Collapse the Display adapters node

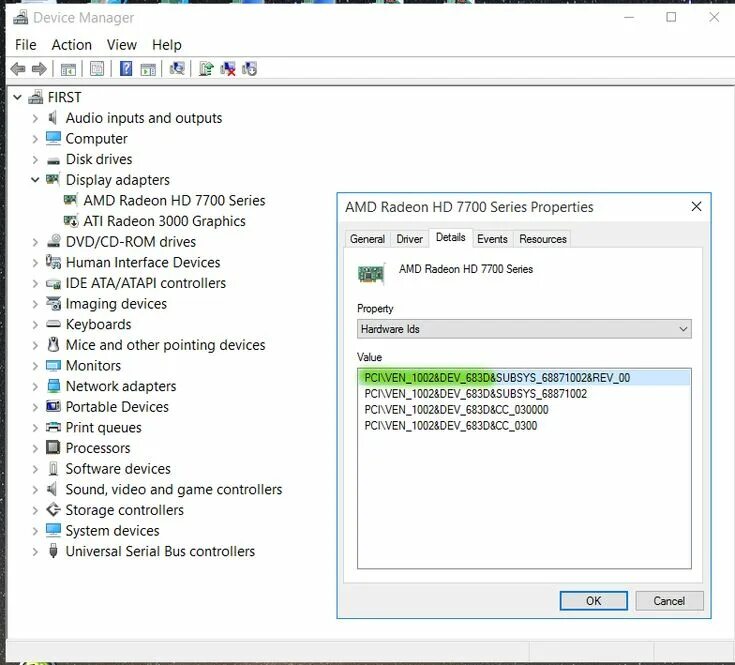pos(35,179)
